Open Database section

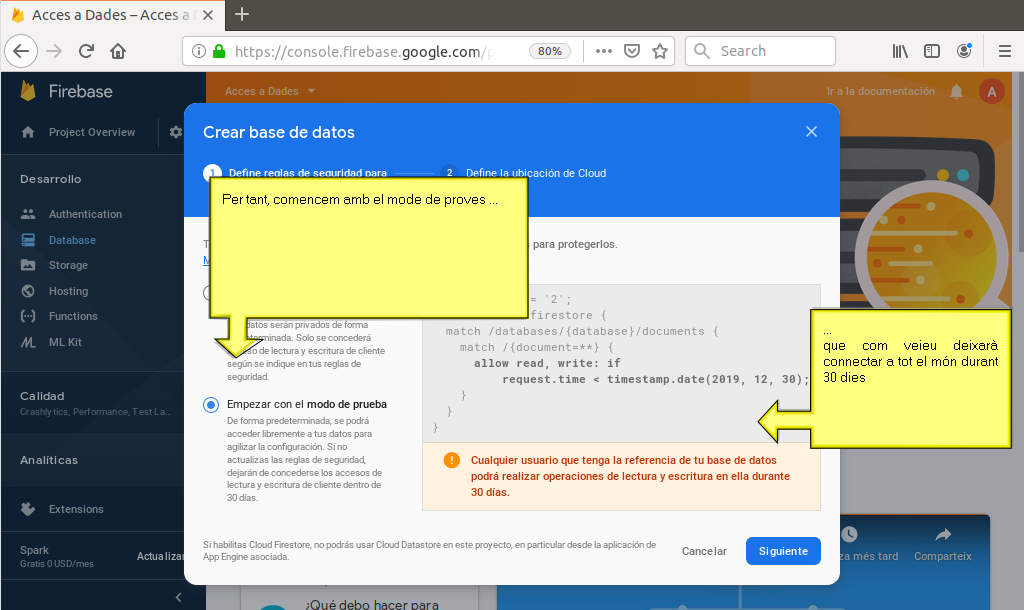pos(72,240)
